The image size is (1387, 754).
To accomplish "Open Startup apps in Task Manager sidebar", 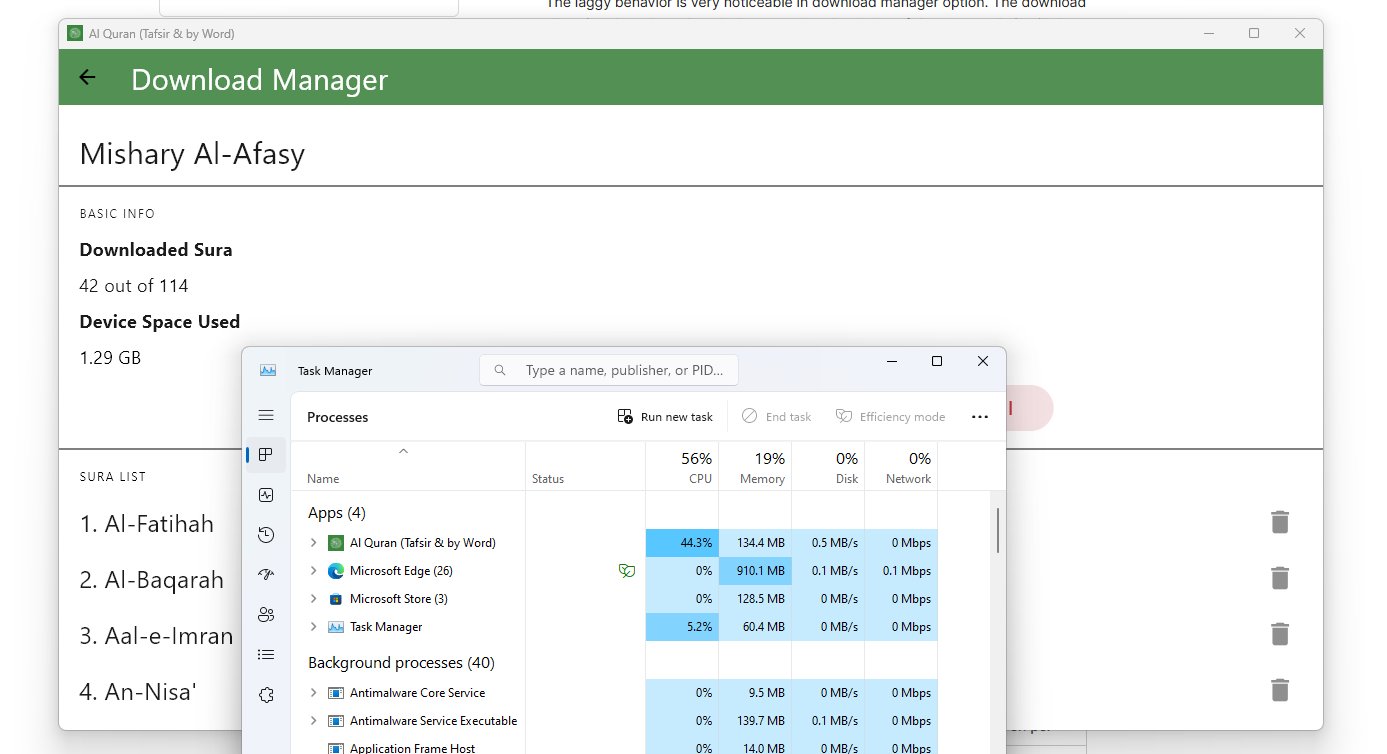I will pyautogui.click(x=266, y=575).
